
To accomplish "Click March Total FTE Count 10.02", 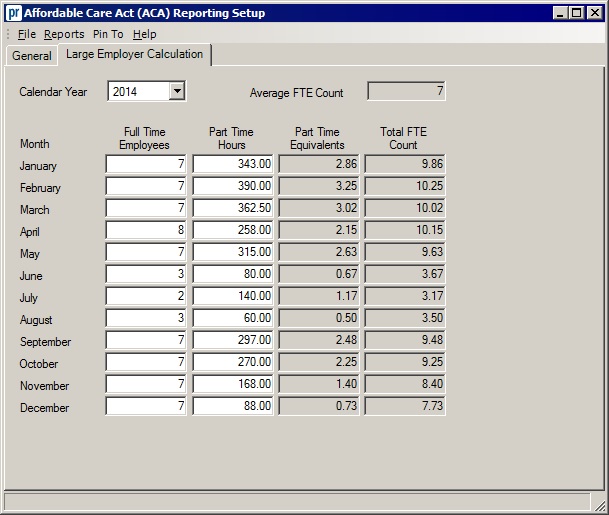I will pos(405,208).
